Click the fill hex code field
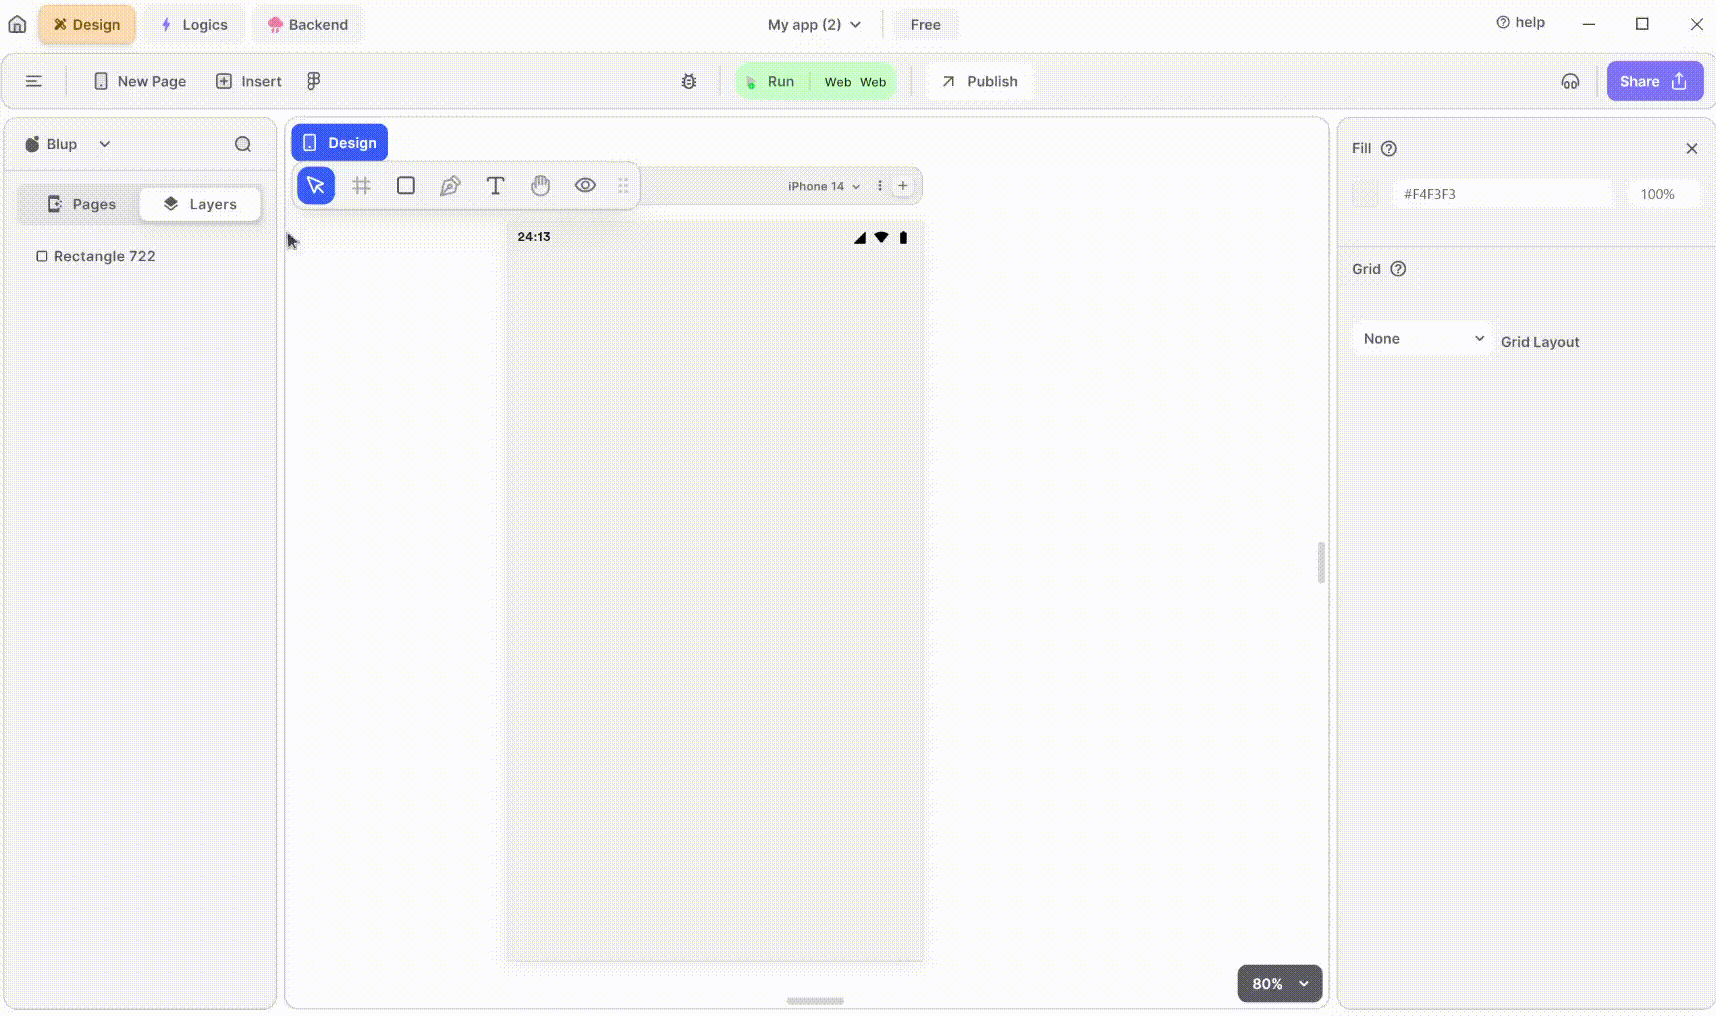The image size is (1716, 1016). 1502,194
